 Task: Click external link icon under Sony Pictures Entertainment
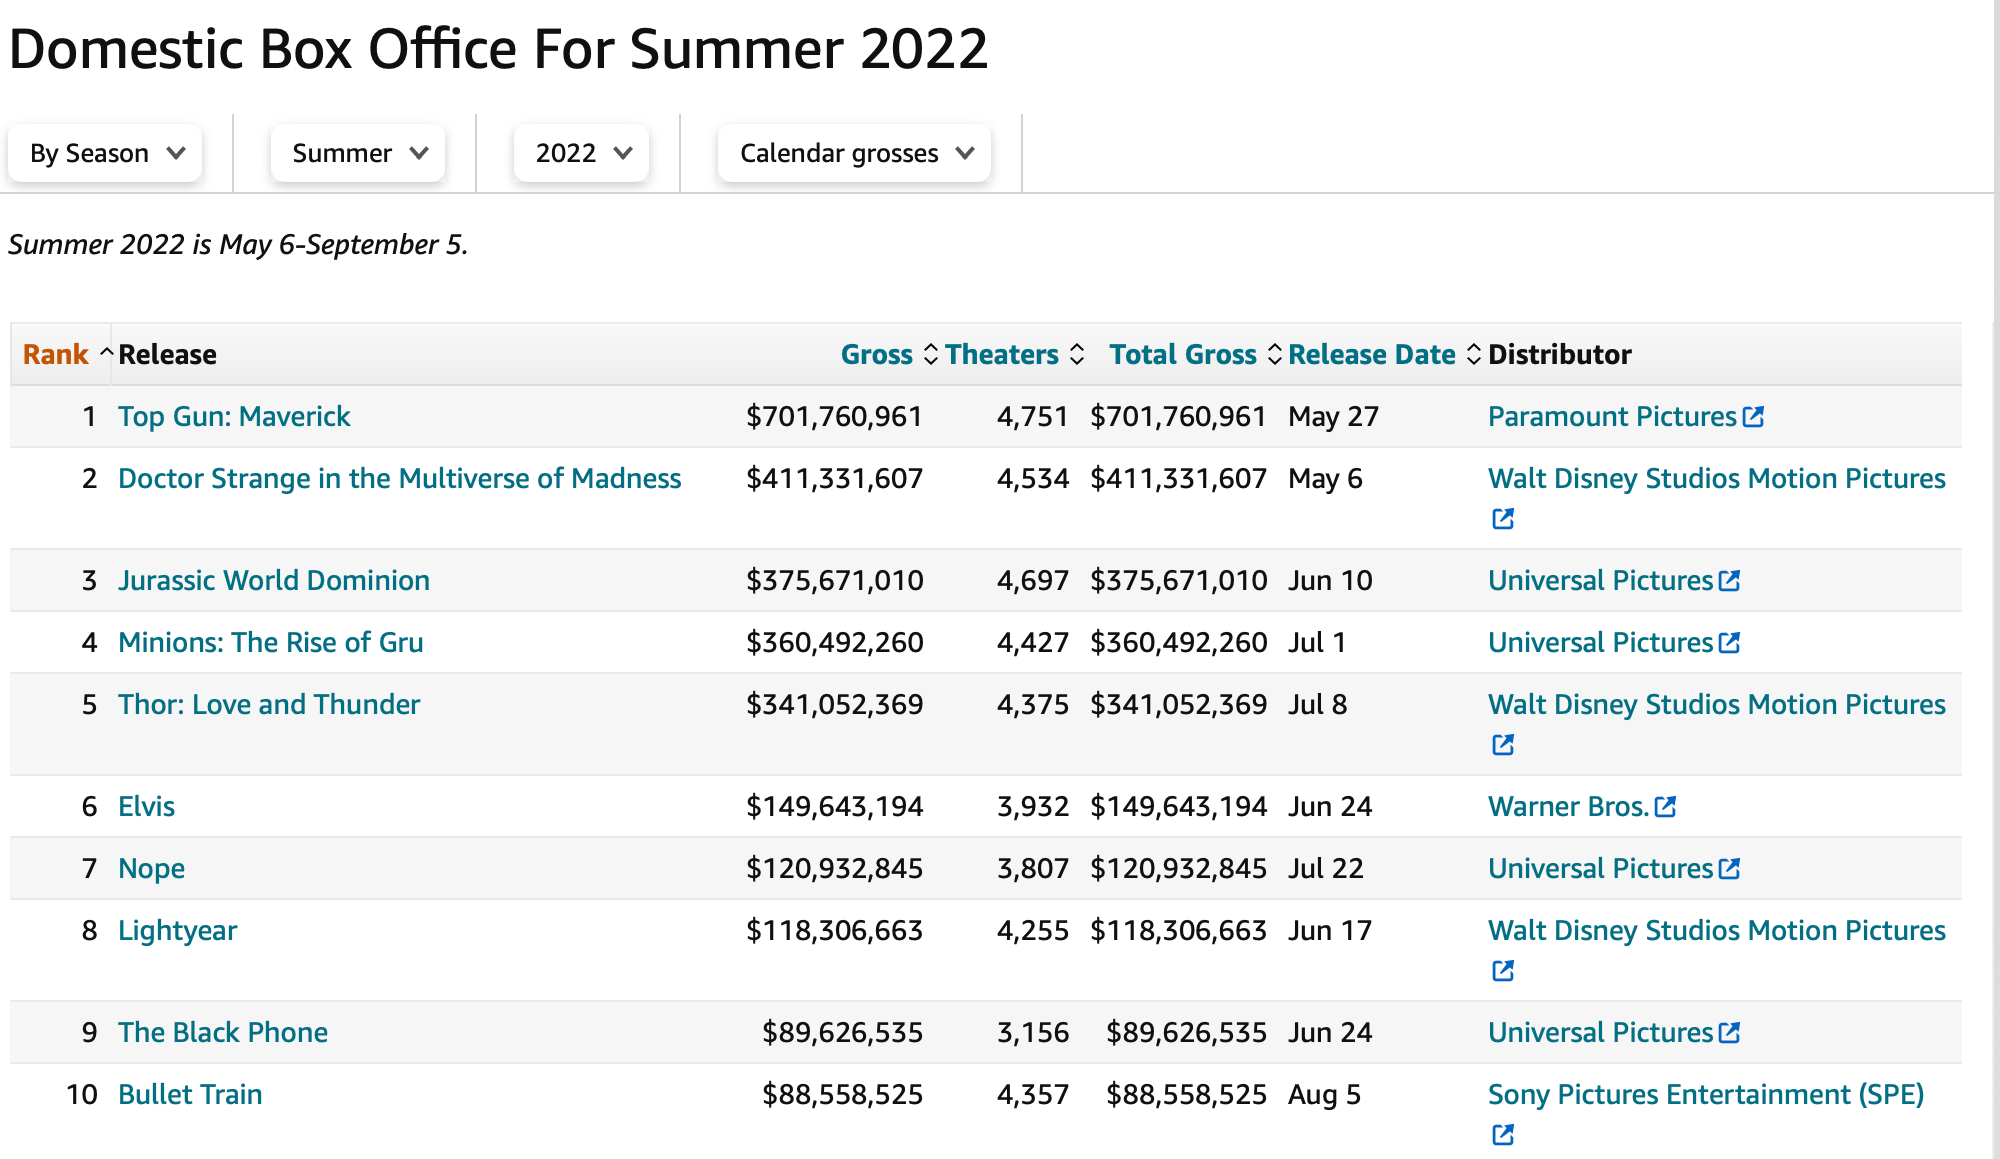tap(1502, 1134)
